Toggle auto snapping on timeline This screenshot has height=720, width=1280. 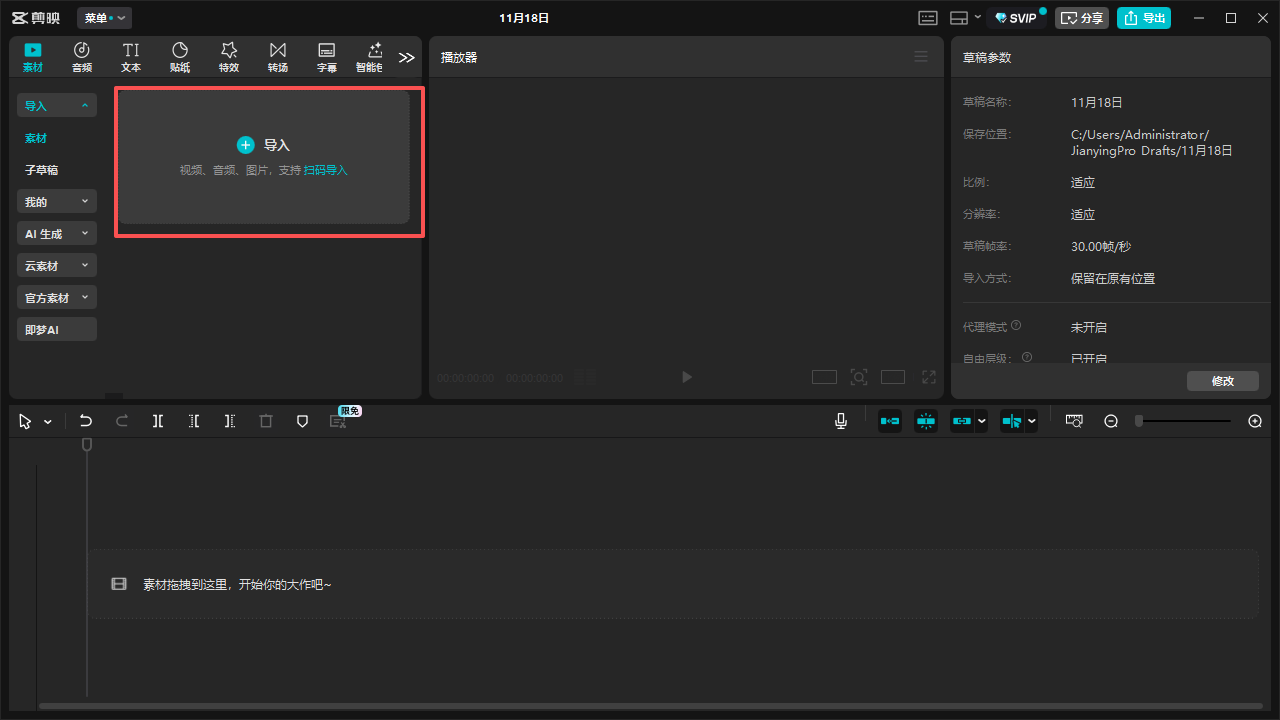tap(926, 421)
